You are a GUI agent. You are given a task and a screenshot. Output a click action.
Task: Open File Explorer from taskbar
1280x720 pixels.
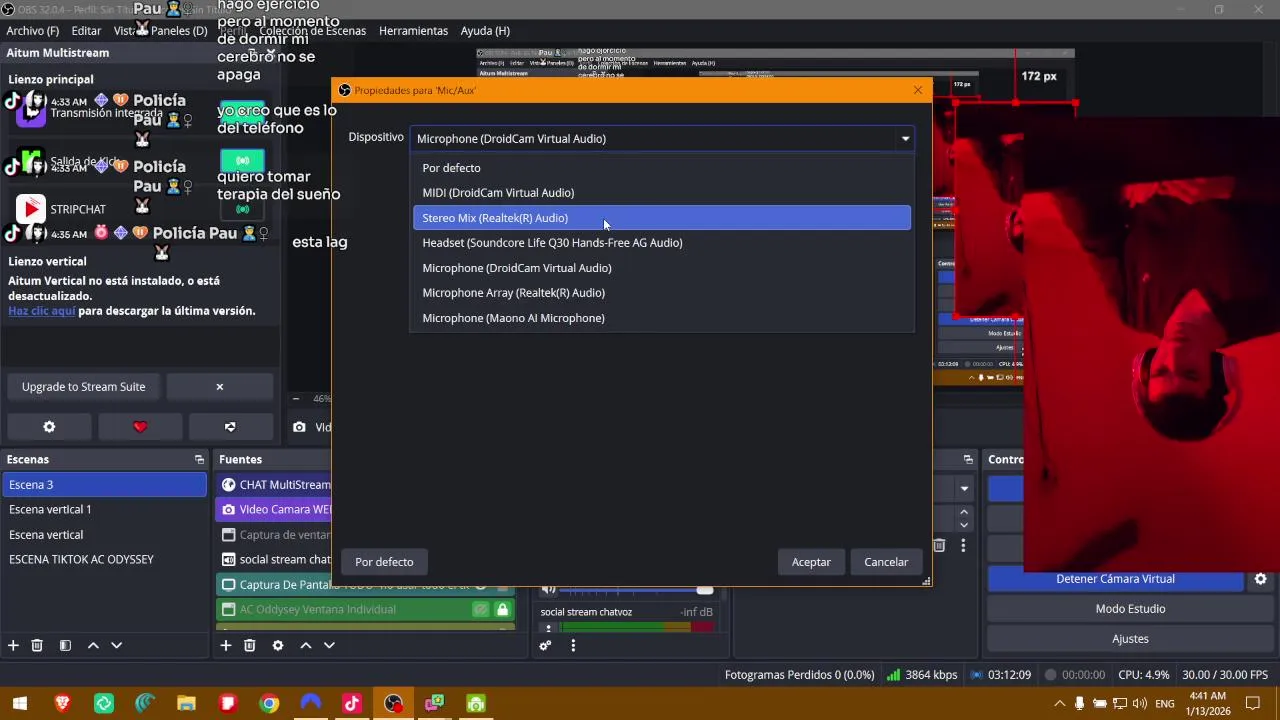186,704
